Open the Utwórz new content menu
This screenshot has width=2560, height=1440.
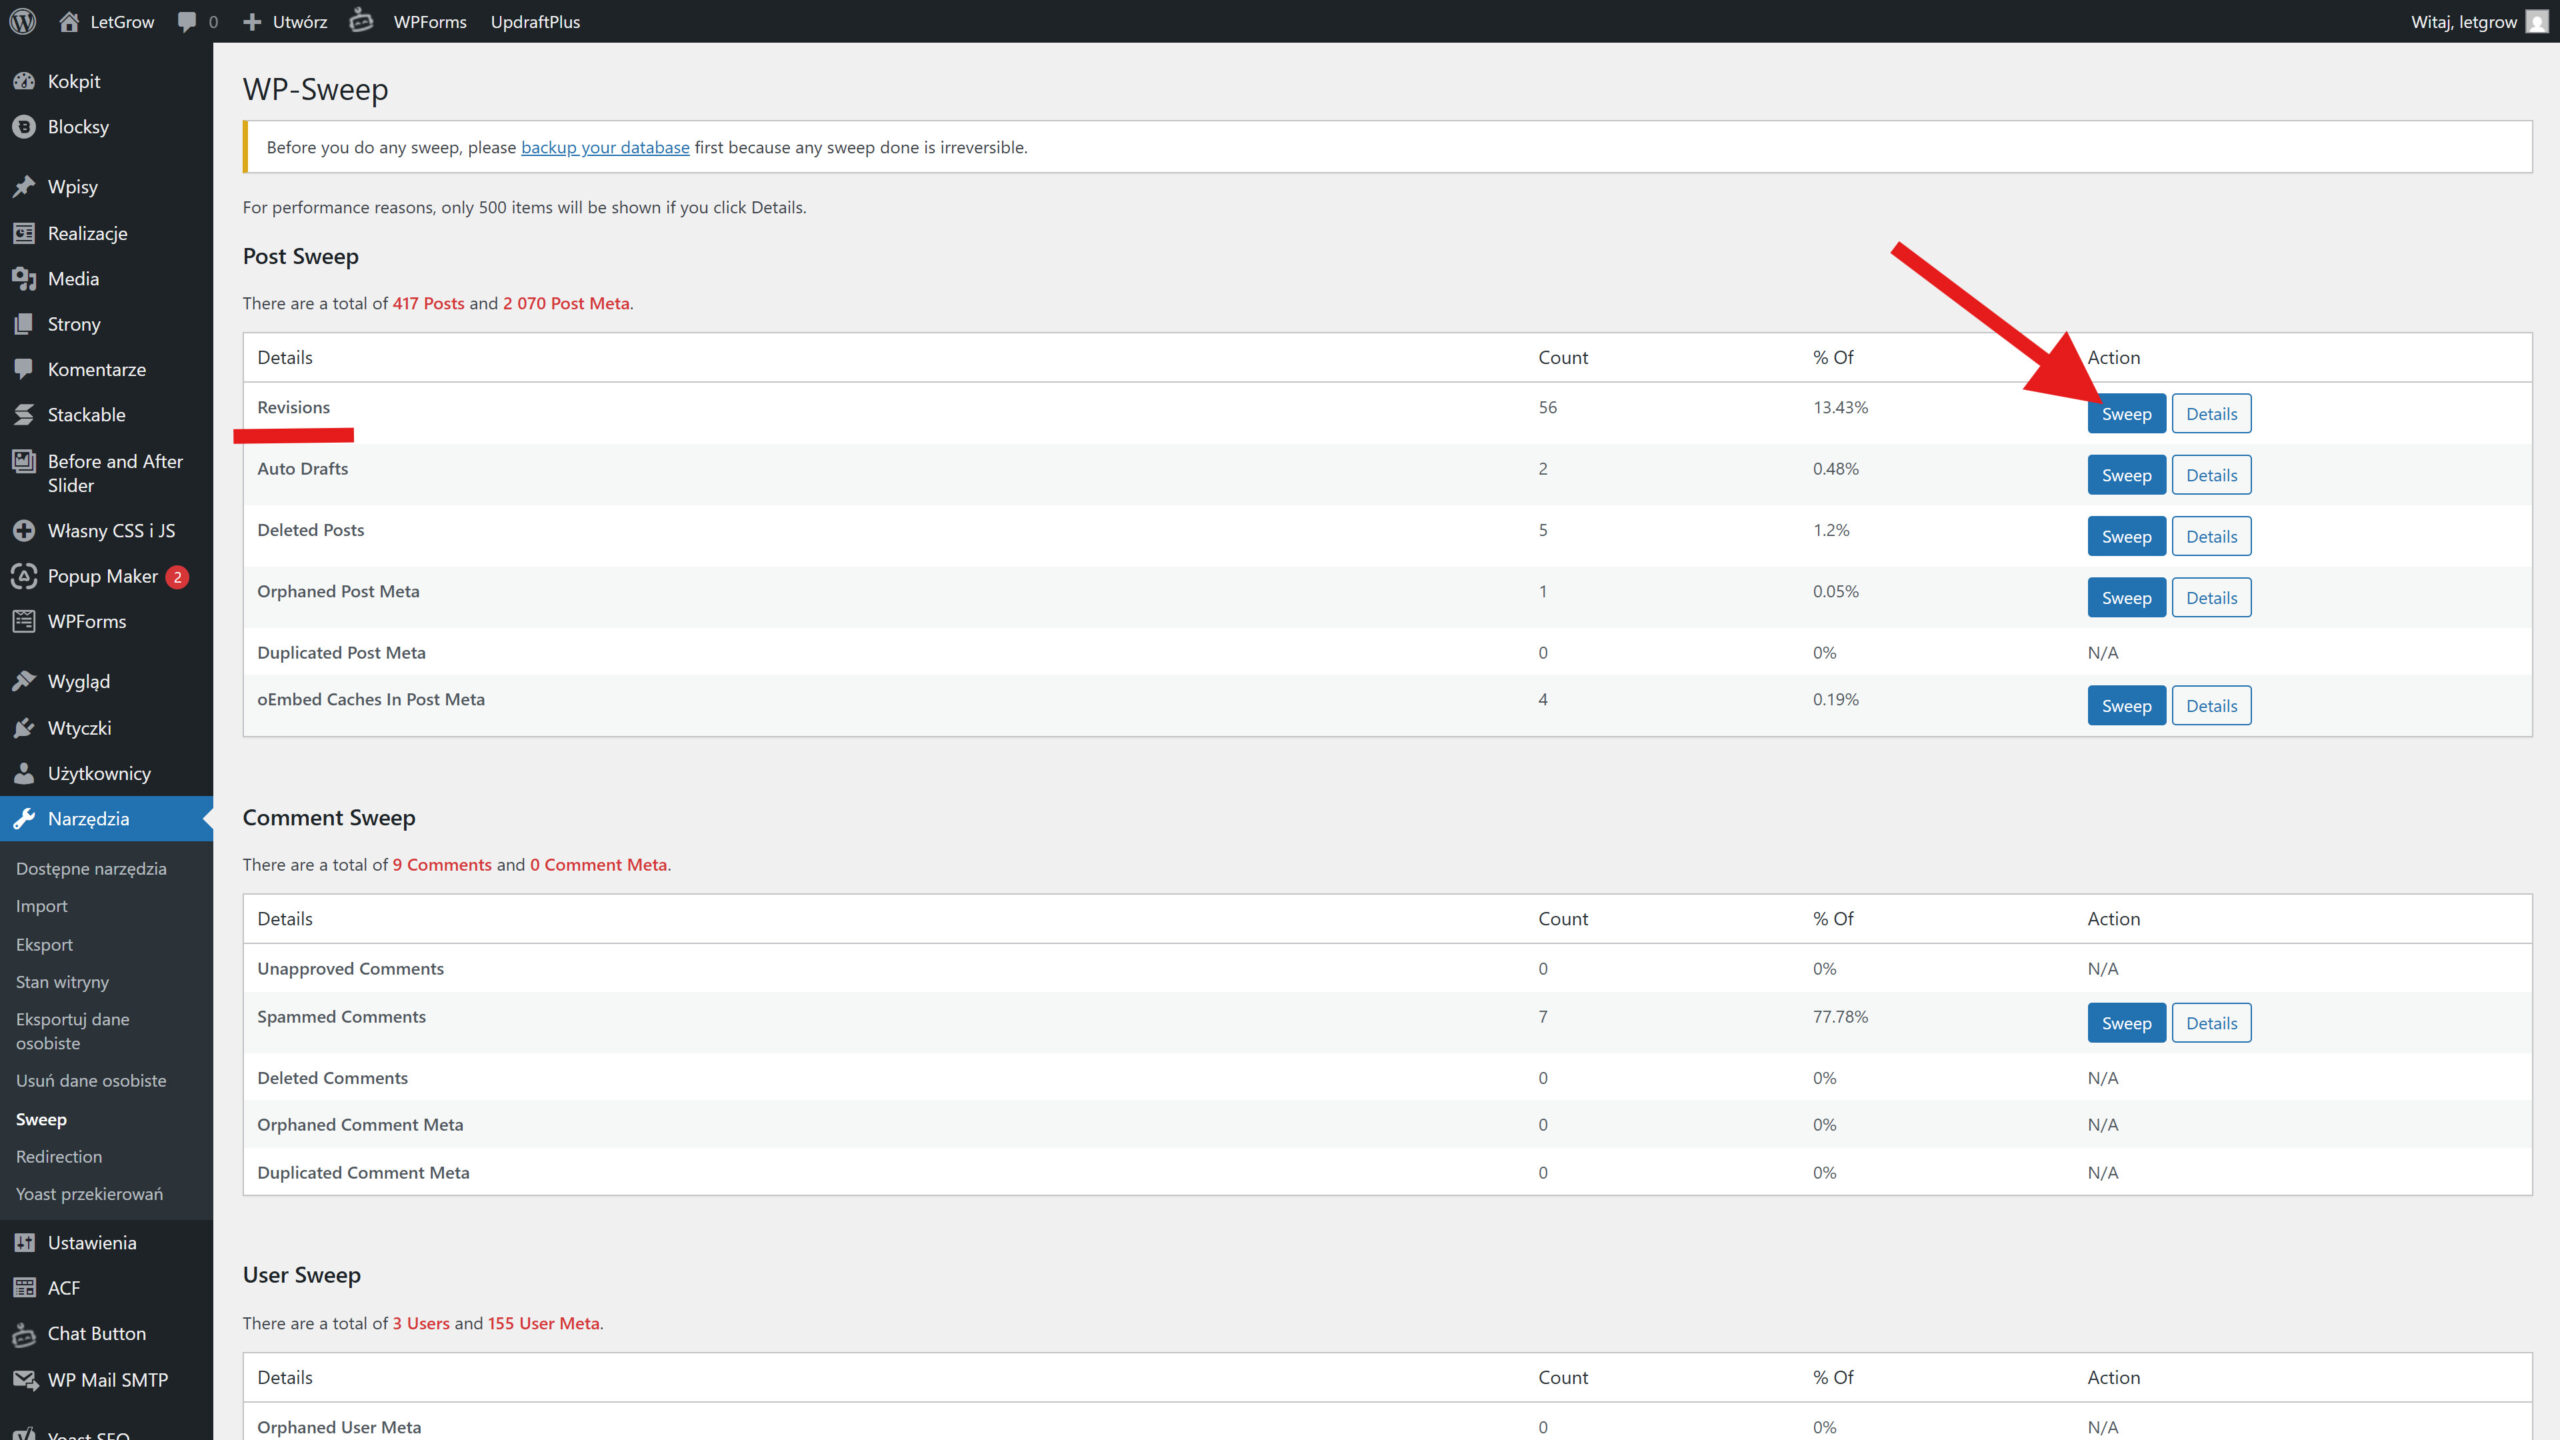[x=286, y=21]
